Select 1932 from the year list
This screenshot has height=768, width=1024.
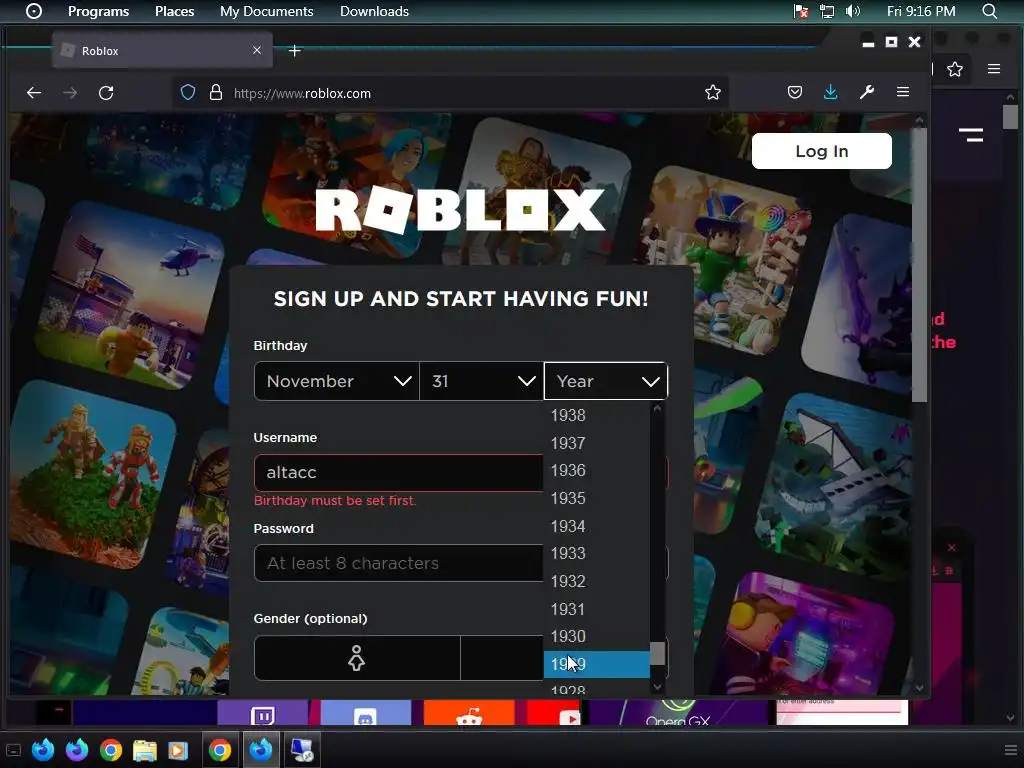click(597, 581)
